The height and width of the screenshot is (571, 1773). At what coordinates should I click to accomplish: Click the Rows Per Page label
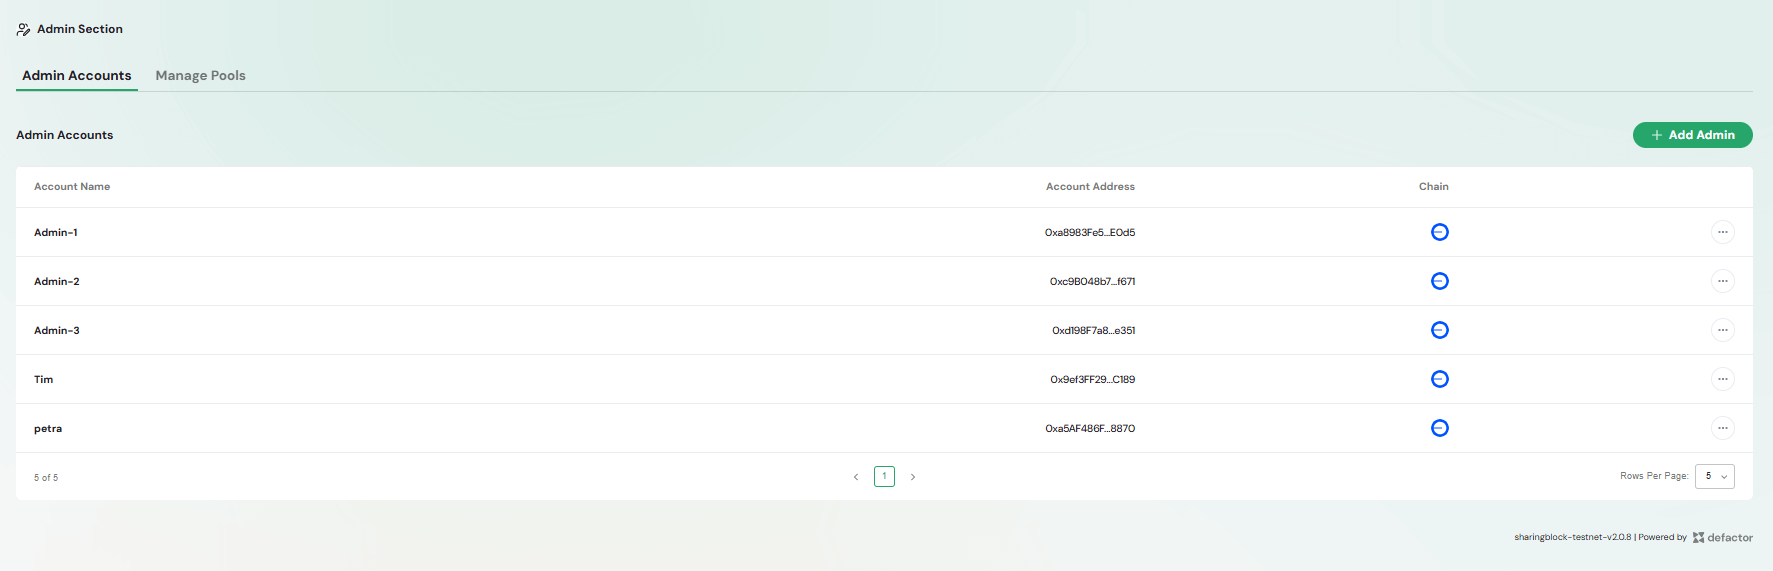pyautogui.click(x=1654, y=476)
